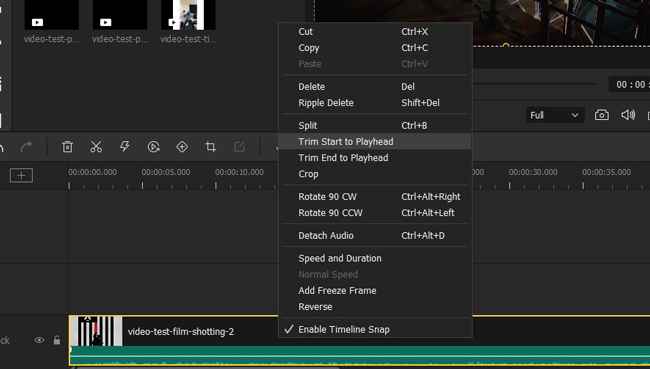Click the redo arrow icon
The height and width of the screenshot is (369, 650).
[x=27, y=147]
